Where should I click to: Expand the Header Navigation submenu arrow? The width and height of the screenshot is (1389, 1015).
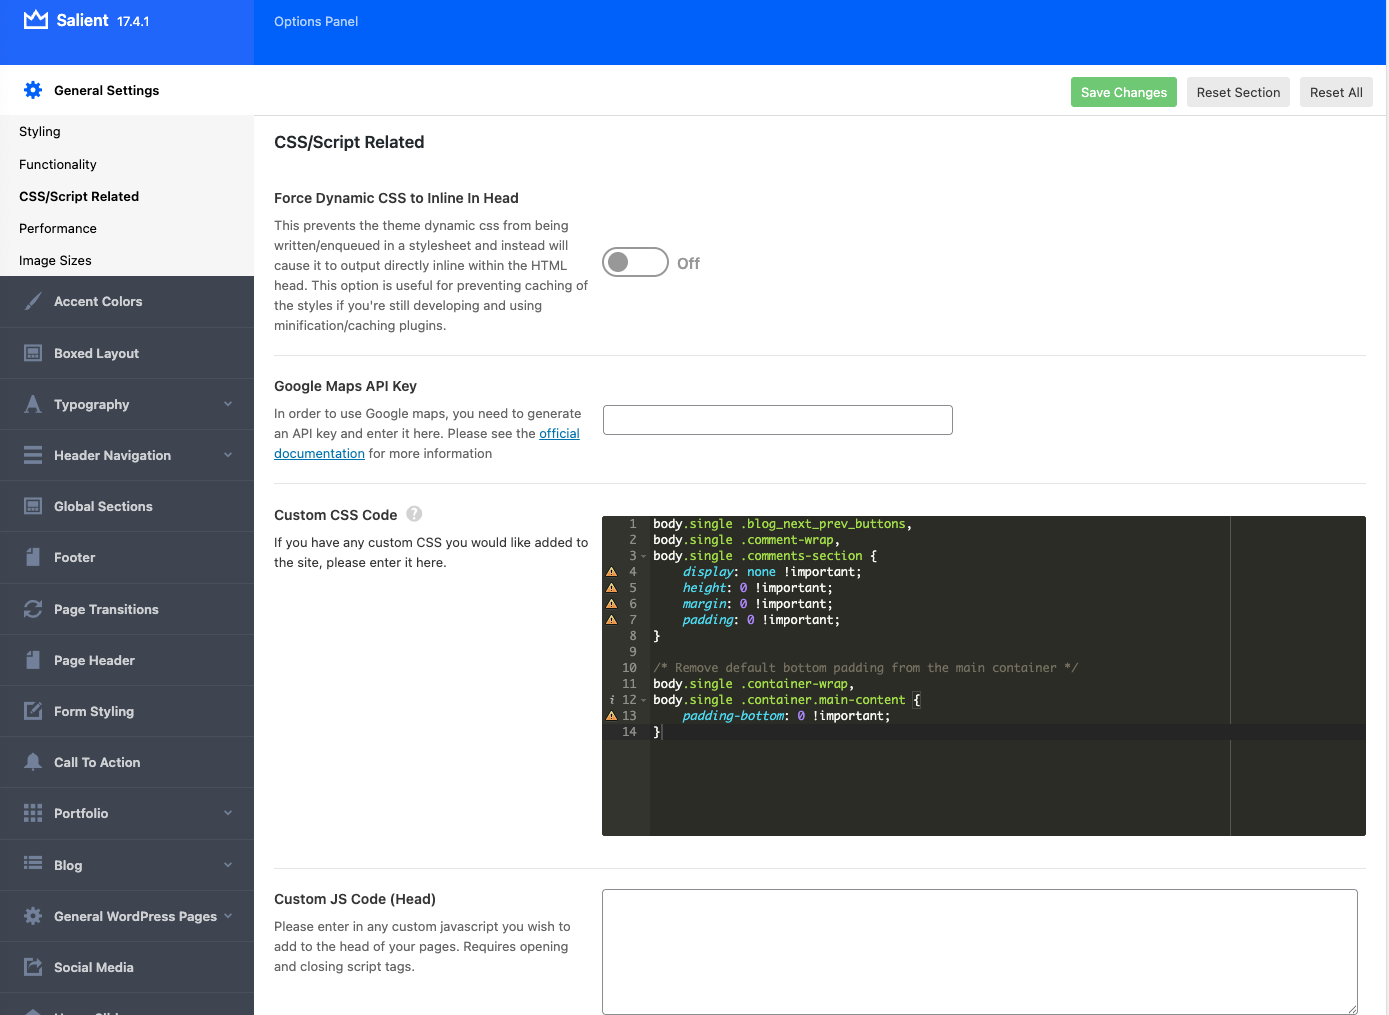(228, 455)
